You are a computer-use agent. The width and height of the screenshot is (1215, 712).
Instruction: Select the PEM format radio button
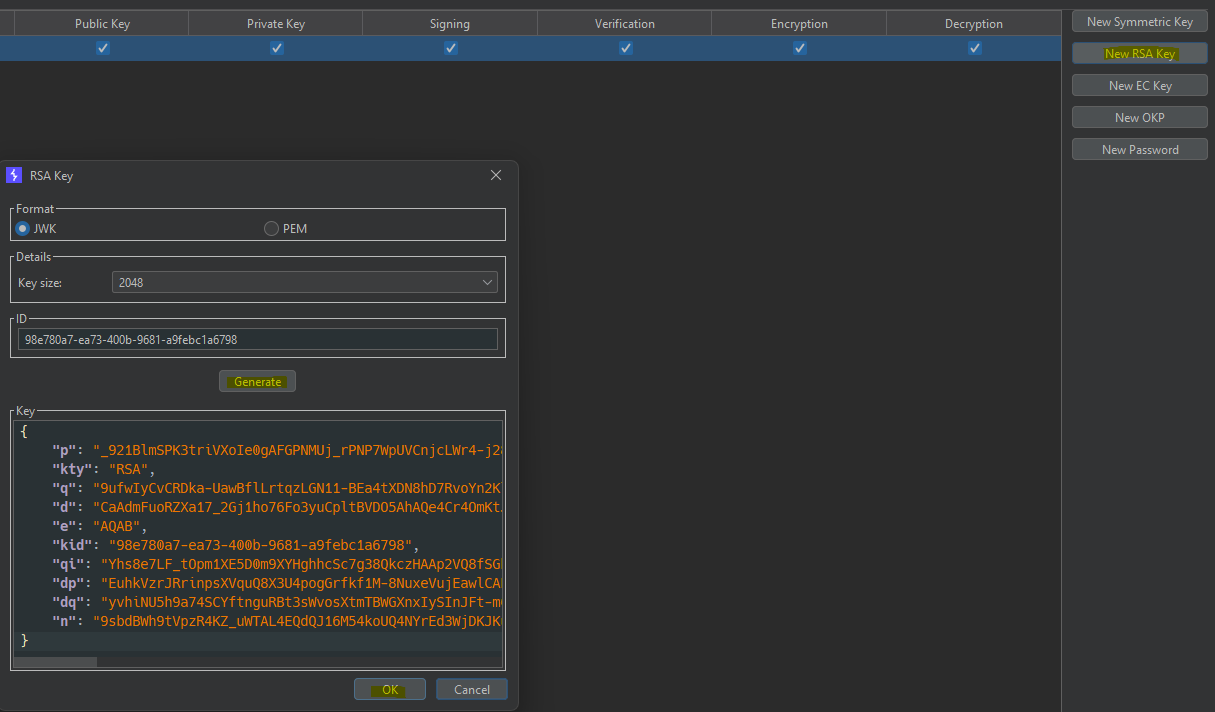[271, 229]
